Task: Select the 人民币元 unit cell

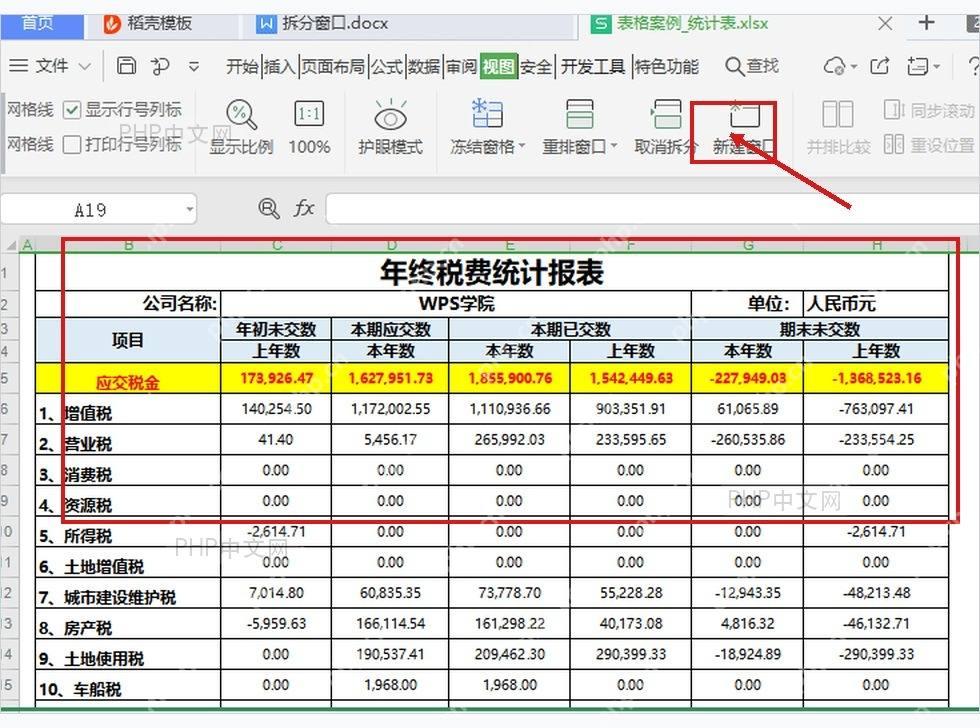Action: [x=876, y=304]
